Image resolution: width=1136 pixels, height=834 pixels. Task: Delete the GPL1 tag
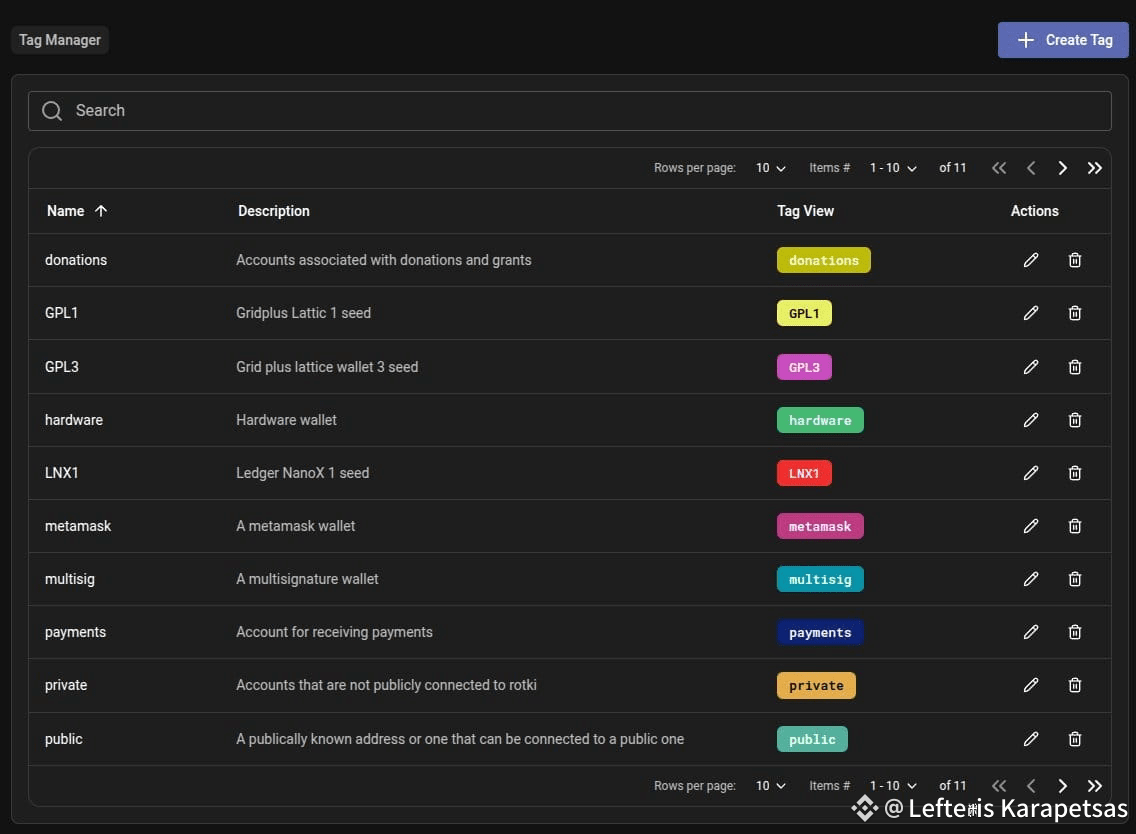point(1075,313)
